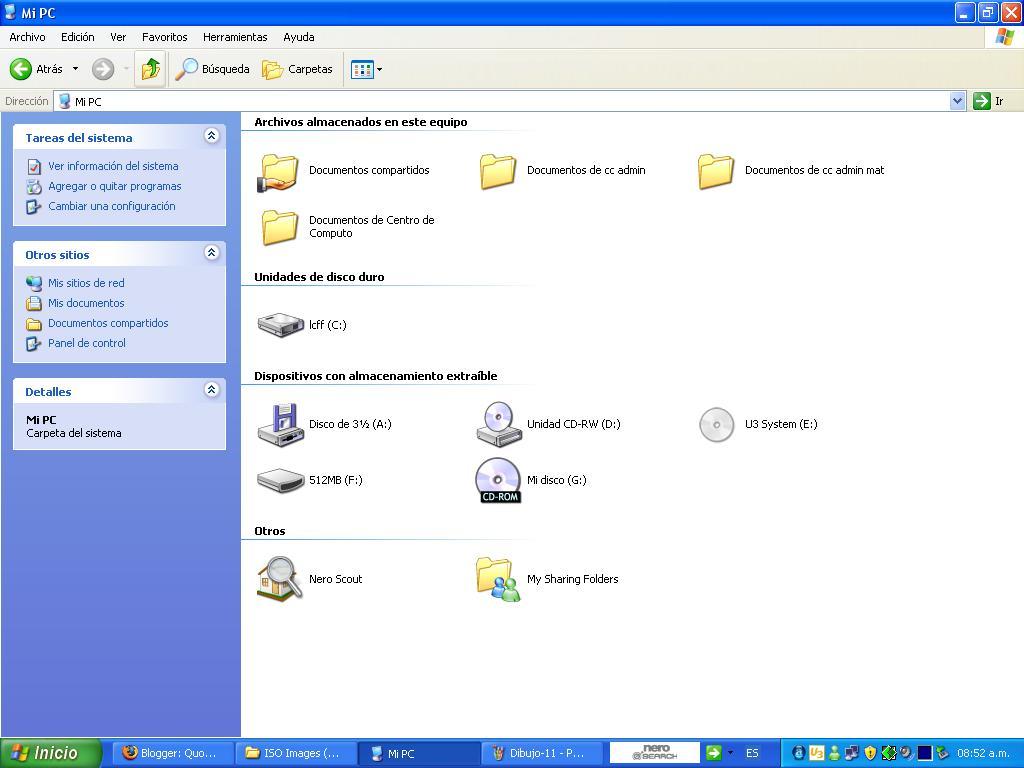Open the Favoritos menu
Screen dimensions: 1024x768
165,37
